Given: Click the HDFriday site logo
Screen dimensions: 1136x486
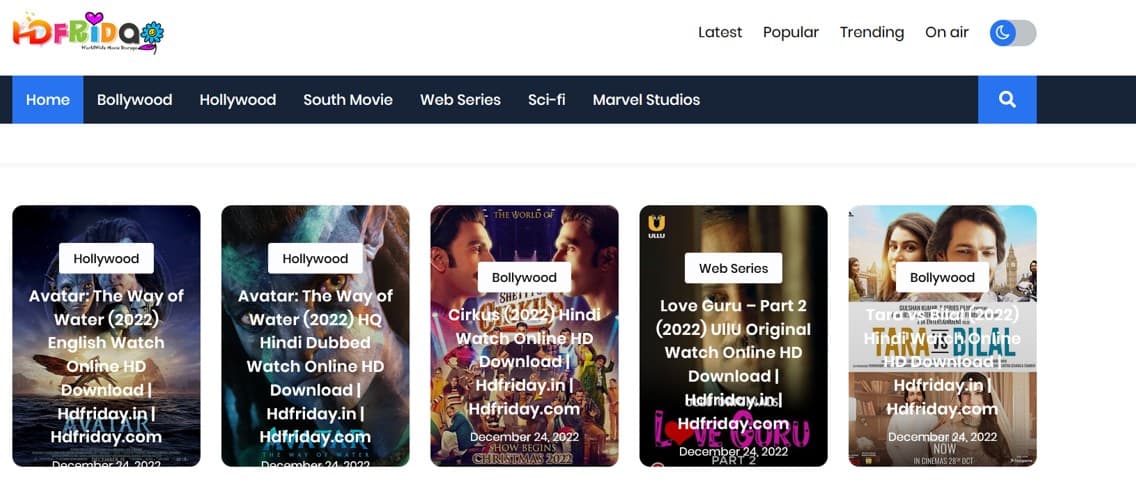Looking at the screenshot, I should (88, 33).
